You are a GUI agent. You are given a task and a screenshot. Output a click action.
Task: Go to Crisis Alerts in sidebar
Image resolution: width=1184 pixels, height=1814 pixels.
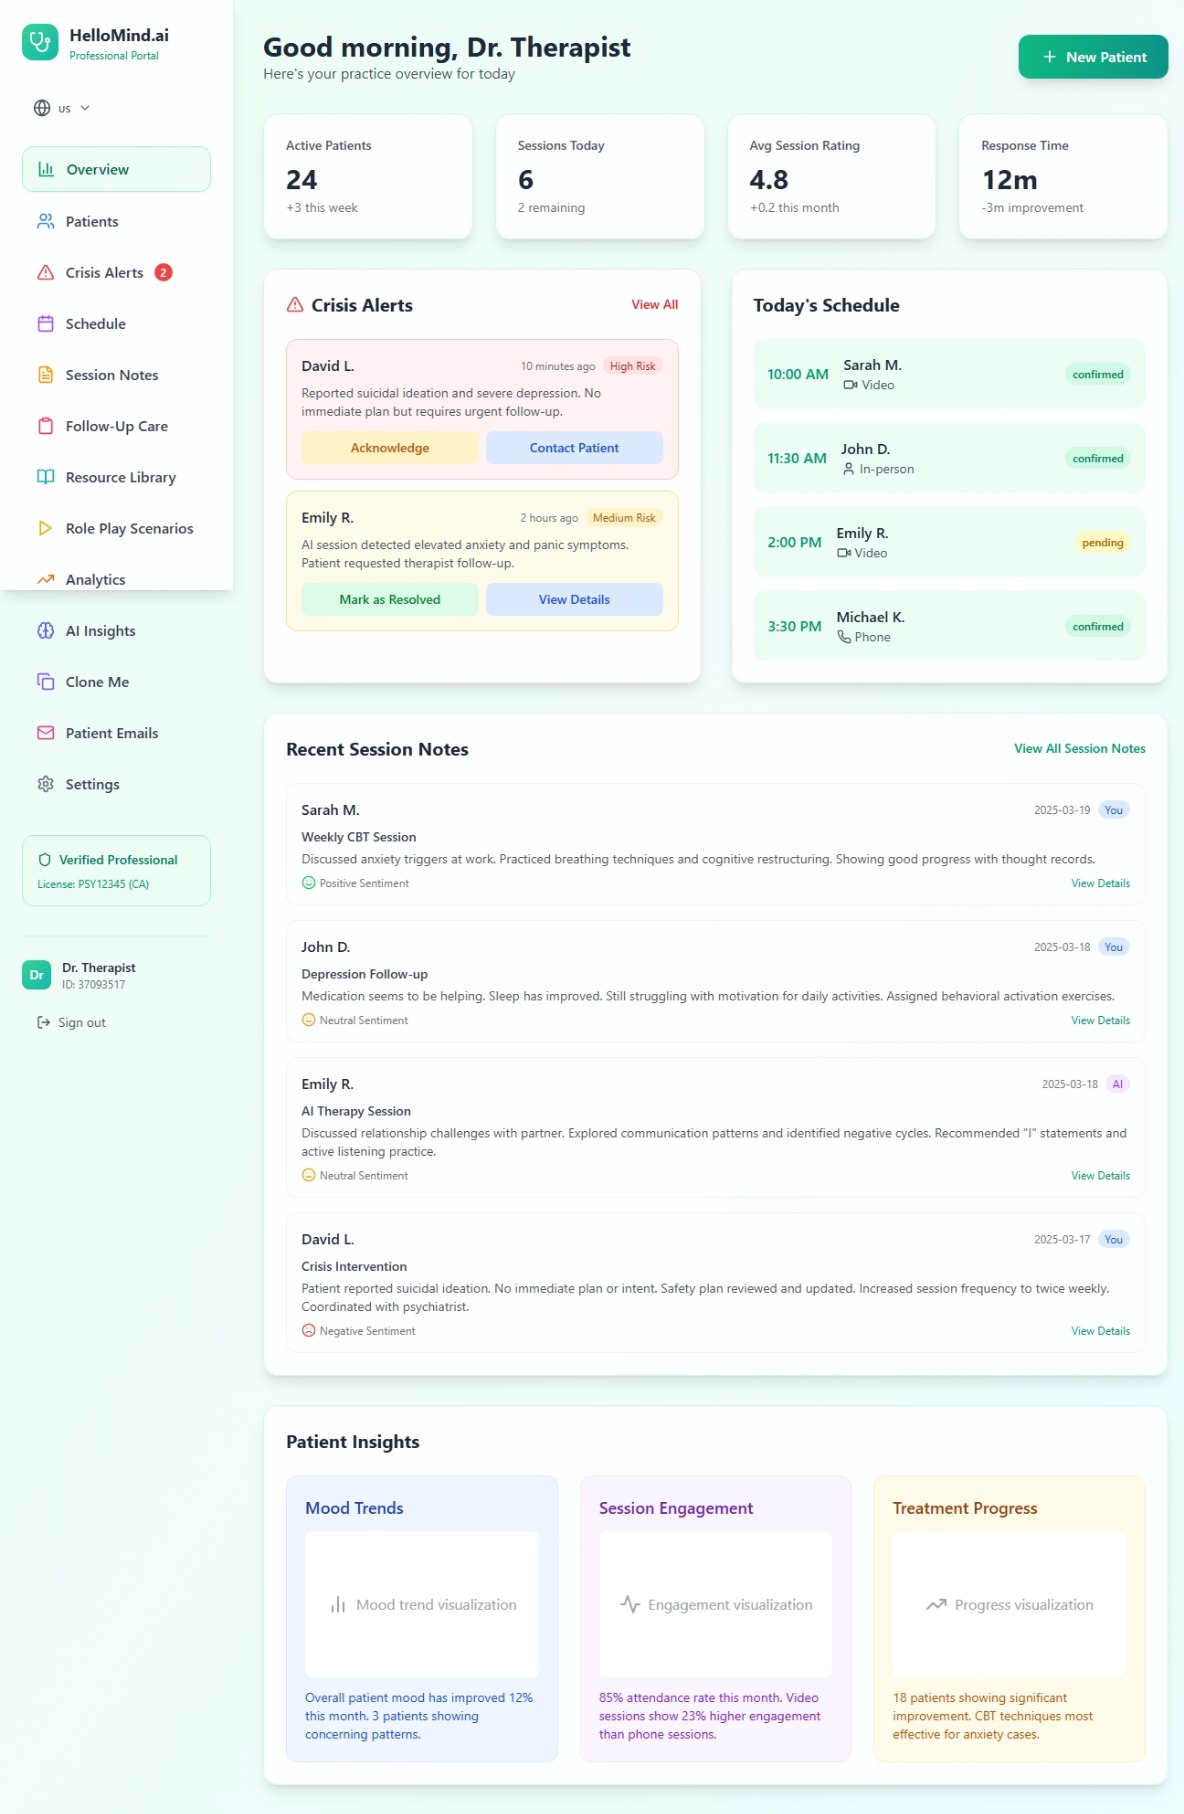(x=116, y=272)
